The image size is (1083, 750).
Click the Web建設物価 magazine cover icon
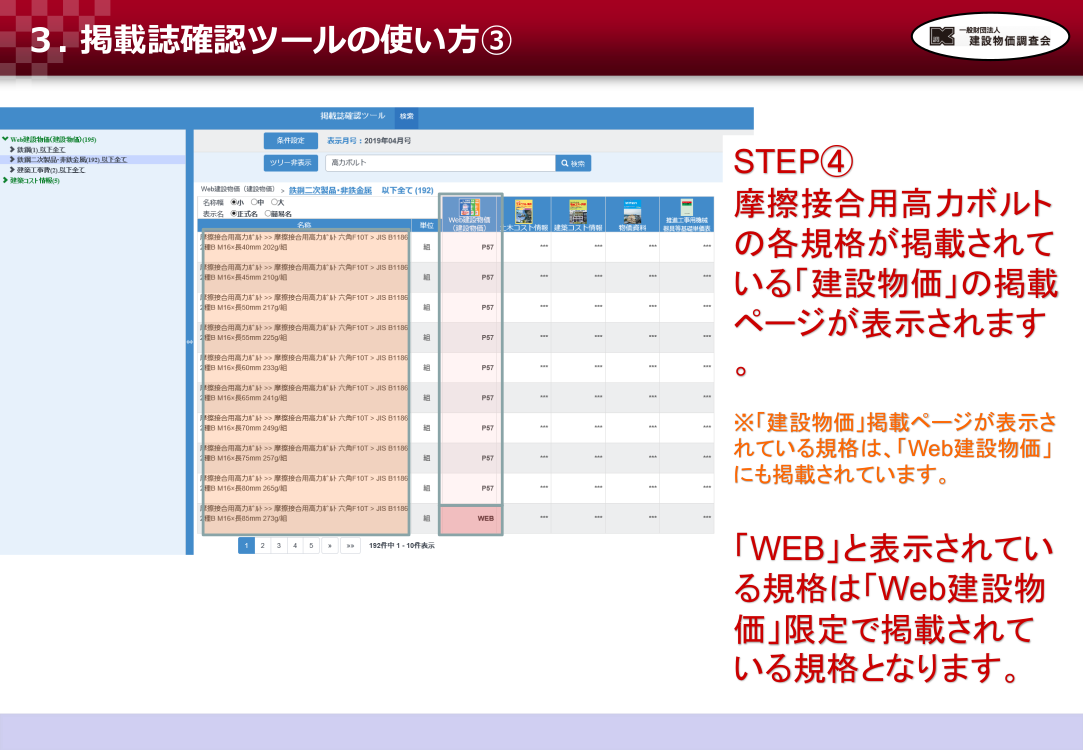(470, 207)
